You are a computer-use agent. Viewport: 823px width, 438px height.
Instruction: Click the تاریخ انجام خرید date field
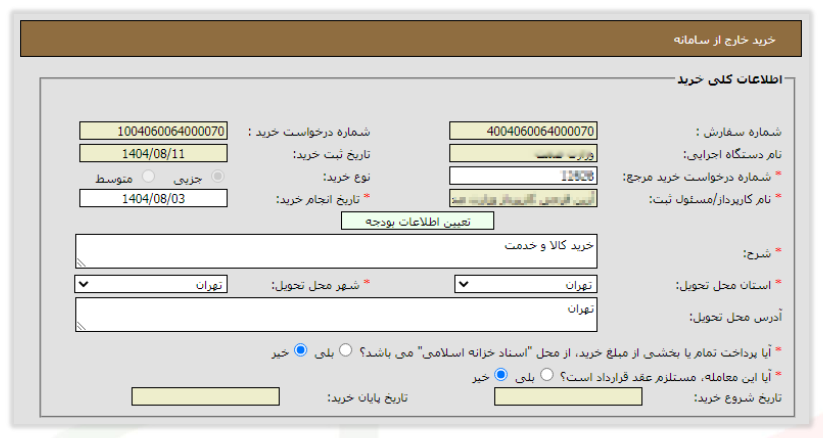[x=153, y=199]
